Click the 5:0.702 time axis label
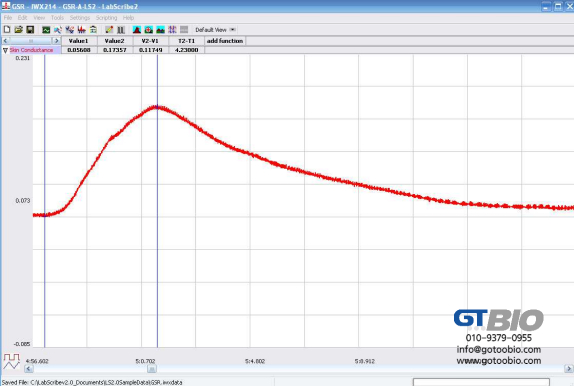The image size is (574, 386). pos(145,361)
